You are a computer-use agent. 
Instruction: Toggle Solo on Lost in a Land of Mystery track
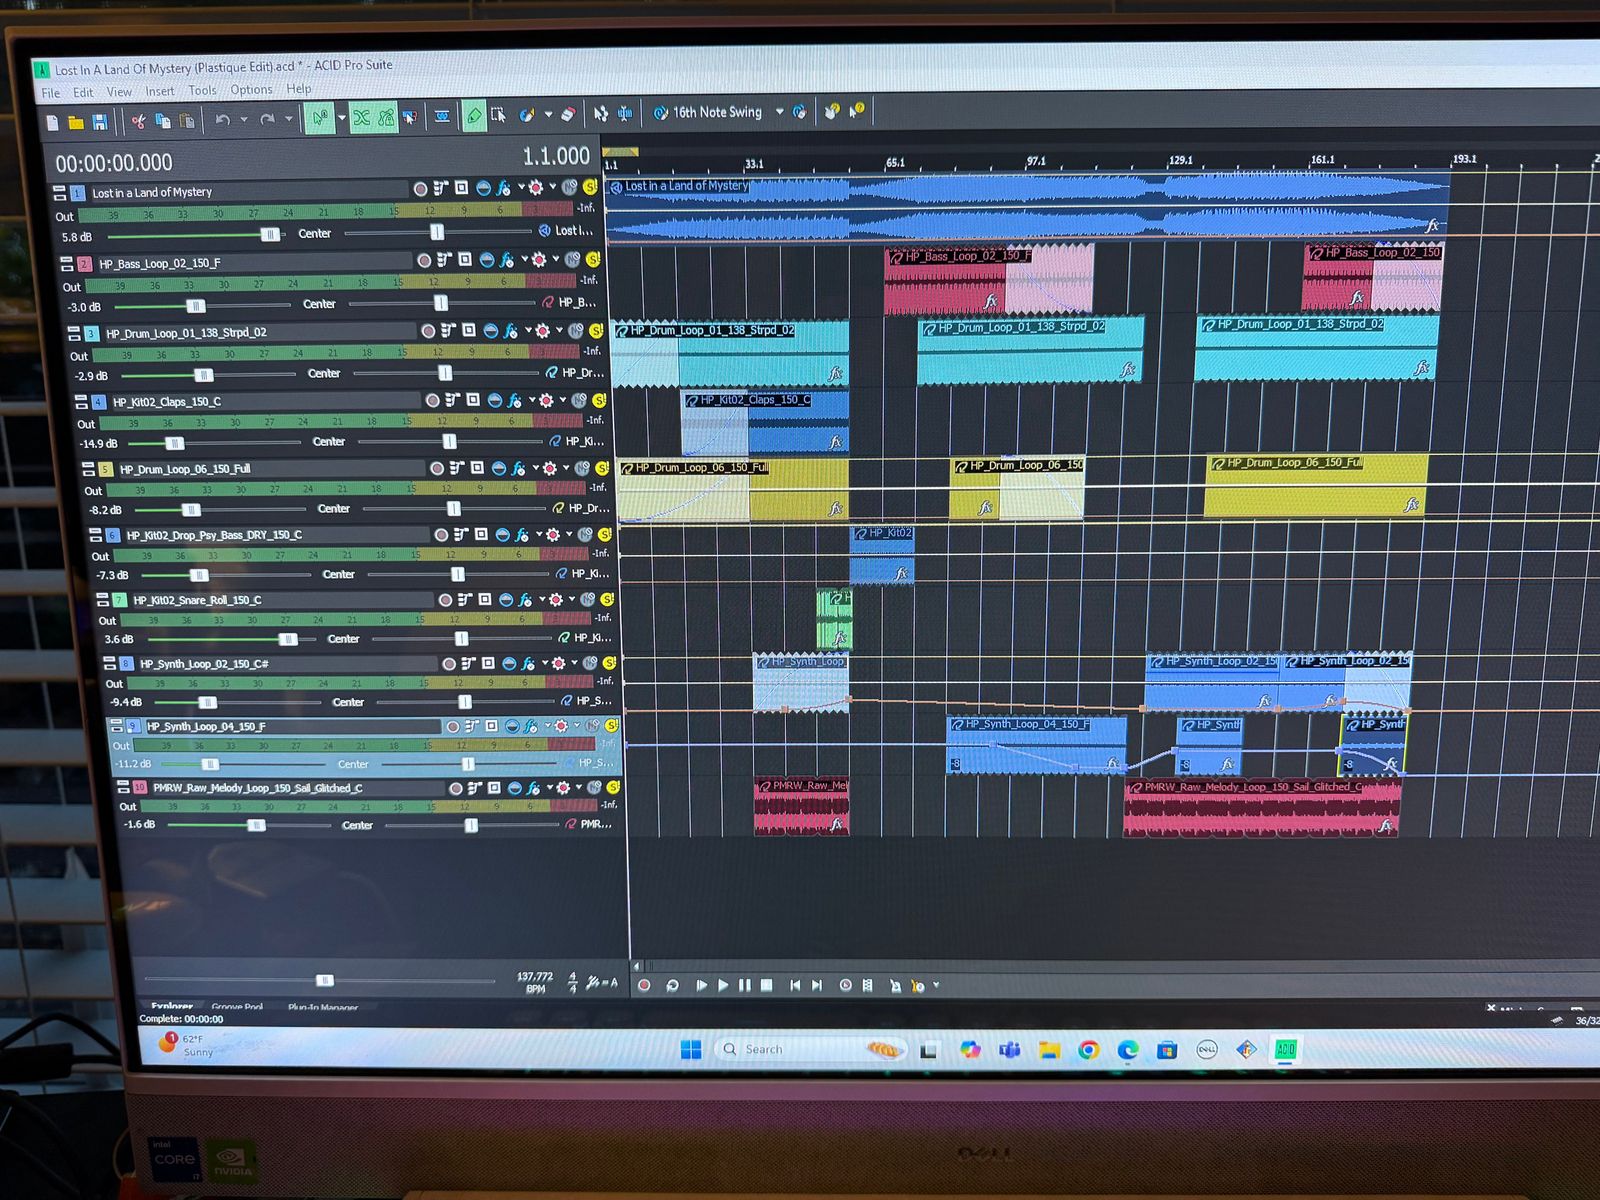click(x=590, y=187)
